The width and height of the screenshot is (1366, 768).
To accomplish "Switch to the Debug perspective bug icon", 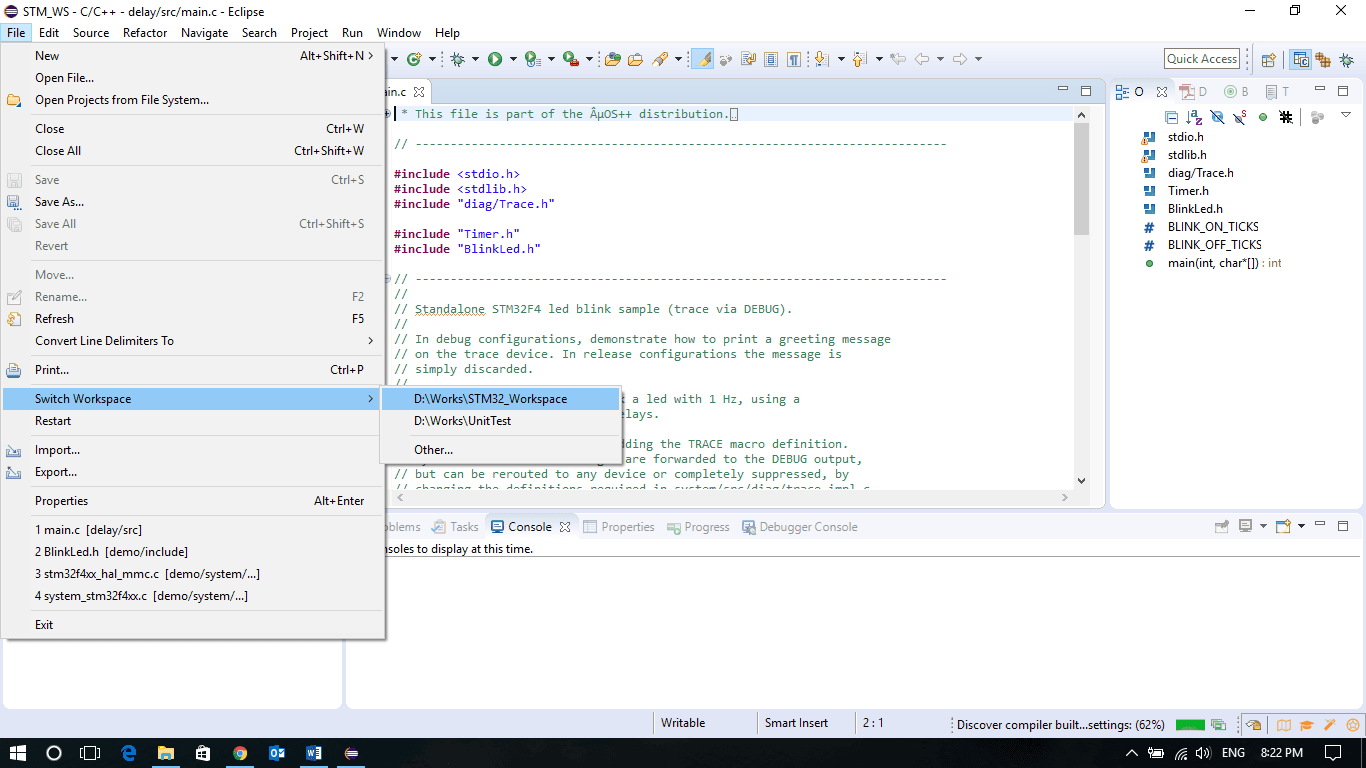I will pos(1346,60).
